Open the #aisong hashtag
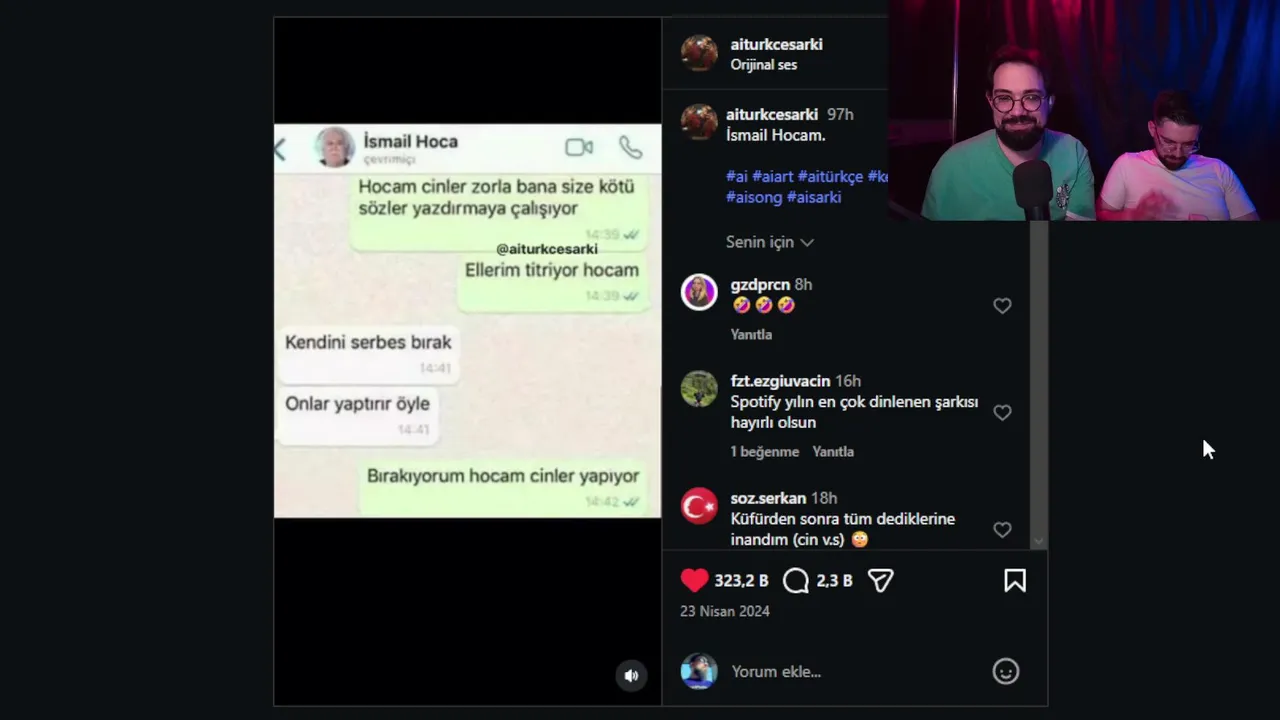 click(x=754, y=197)
